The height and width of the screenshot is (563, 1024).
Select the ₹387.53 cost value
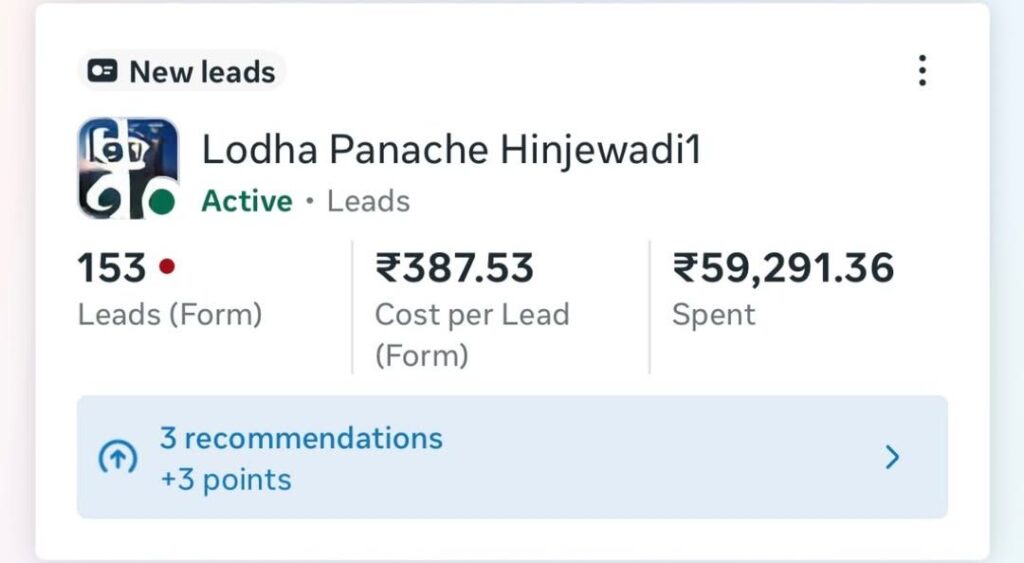[x=454, y=268]
